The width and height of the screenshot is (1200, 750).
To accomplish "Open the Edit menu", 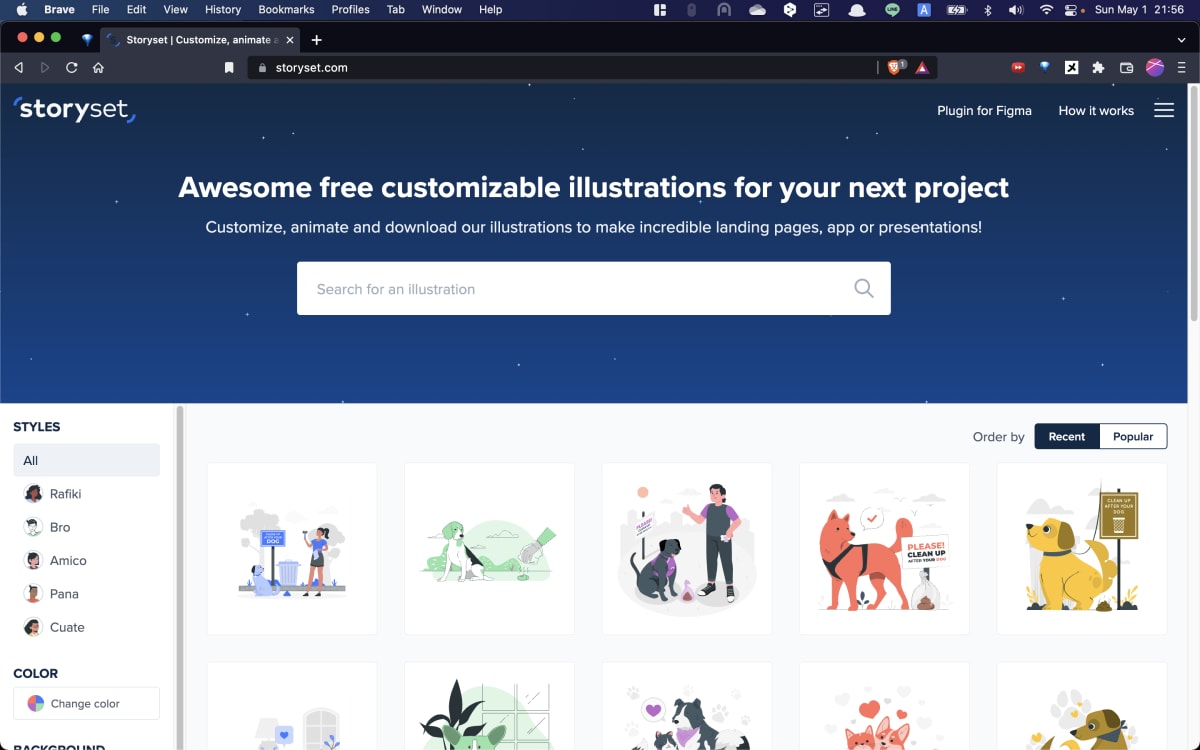I will [137, 10].
